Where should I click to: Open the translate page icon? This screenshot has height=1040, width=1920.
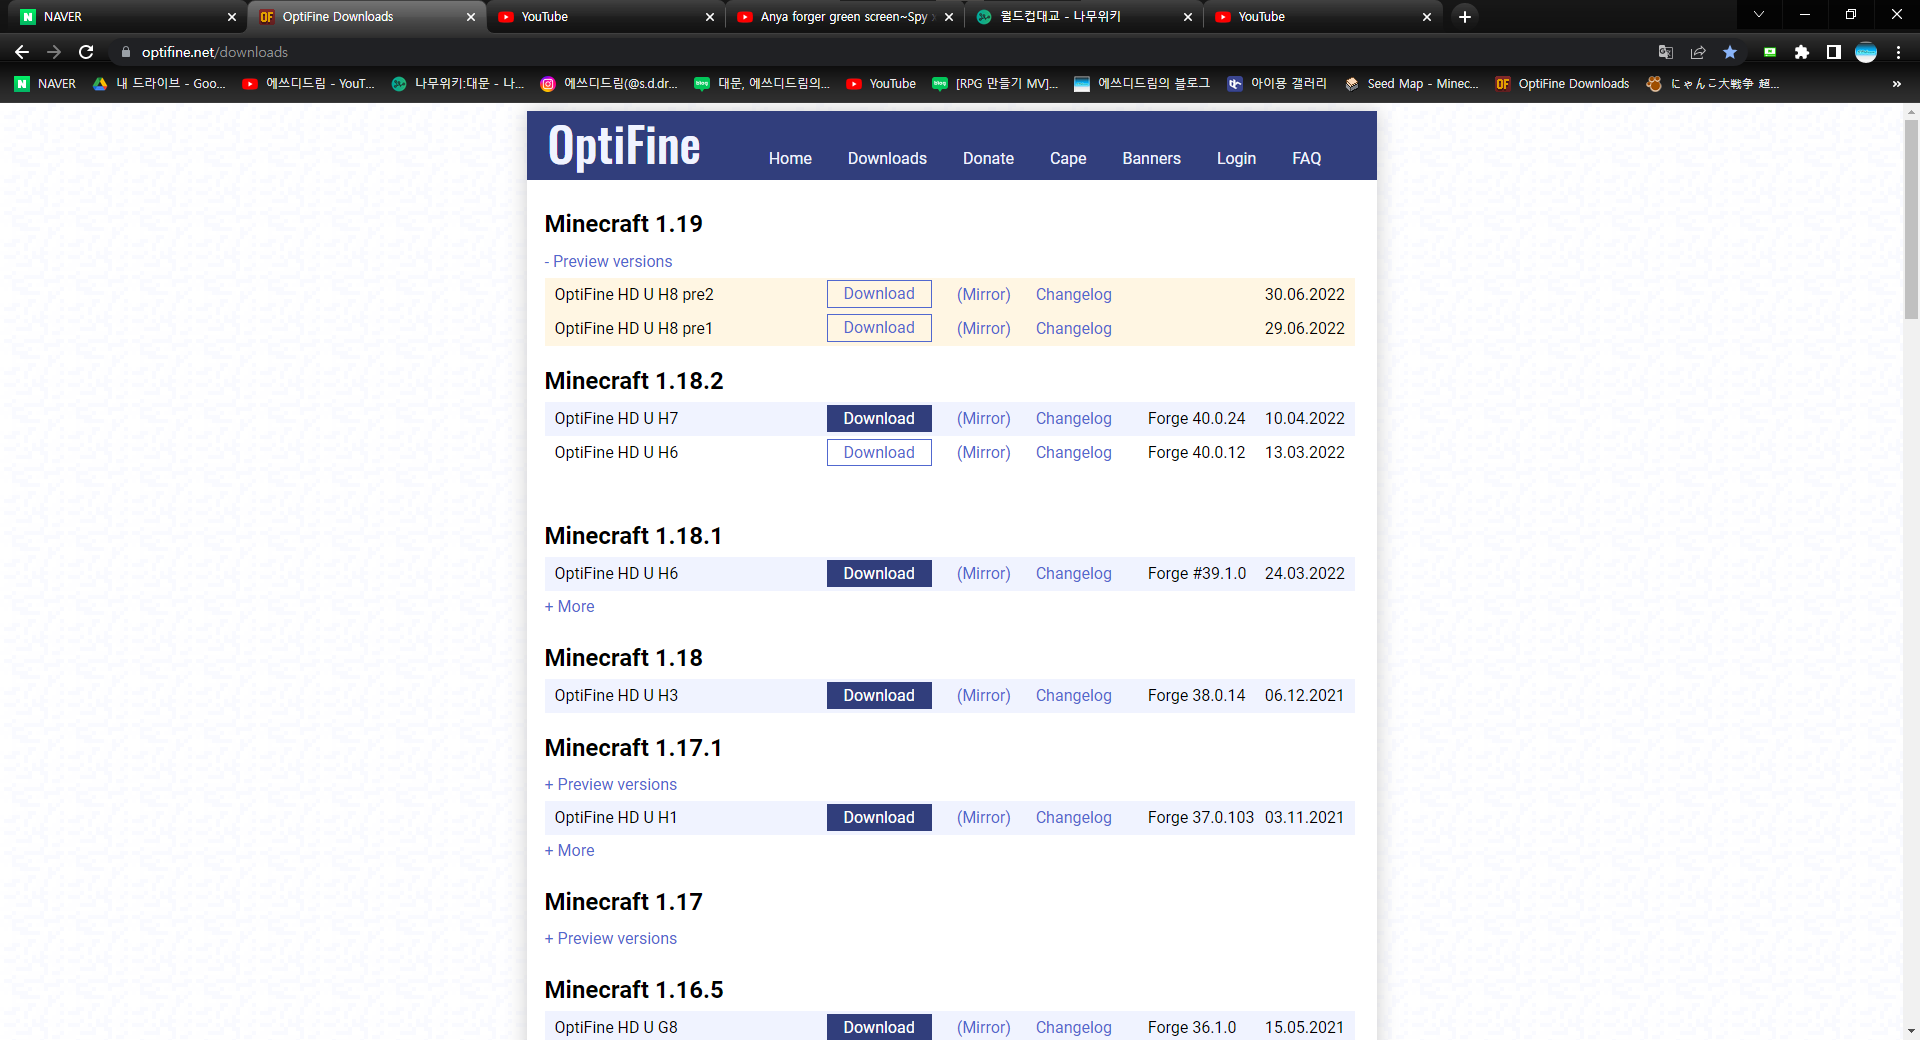click(x=1666, y=52)
